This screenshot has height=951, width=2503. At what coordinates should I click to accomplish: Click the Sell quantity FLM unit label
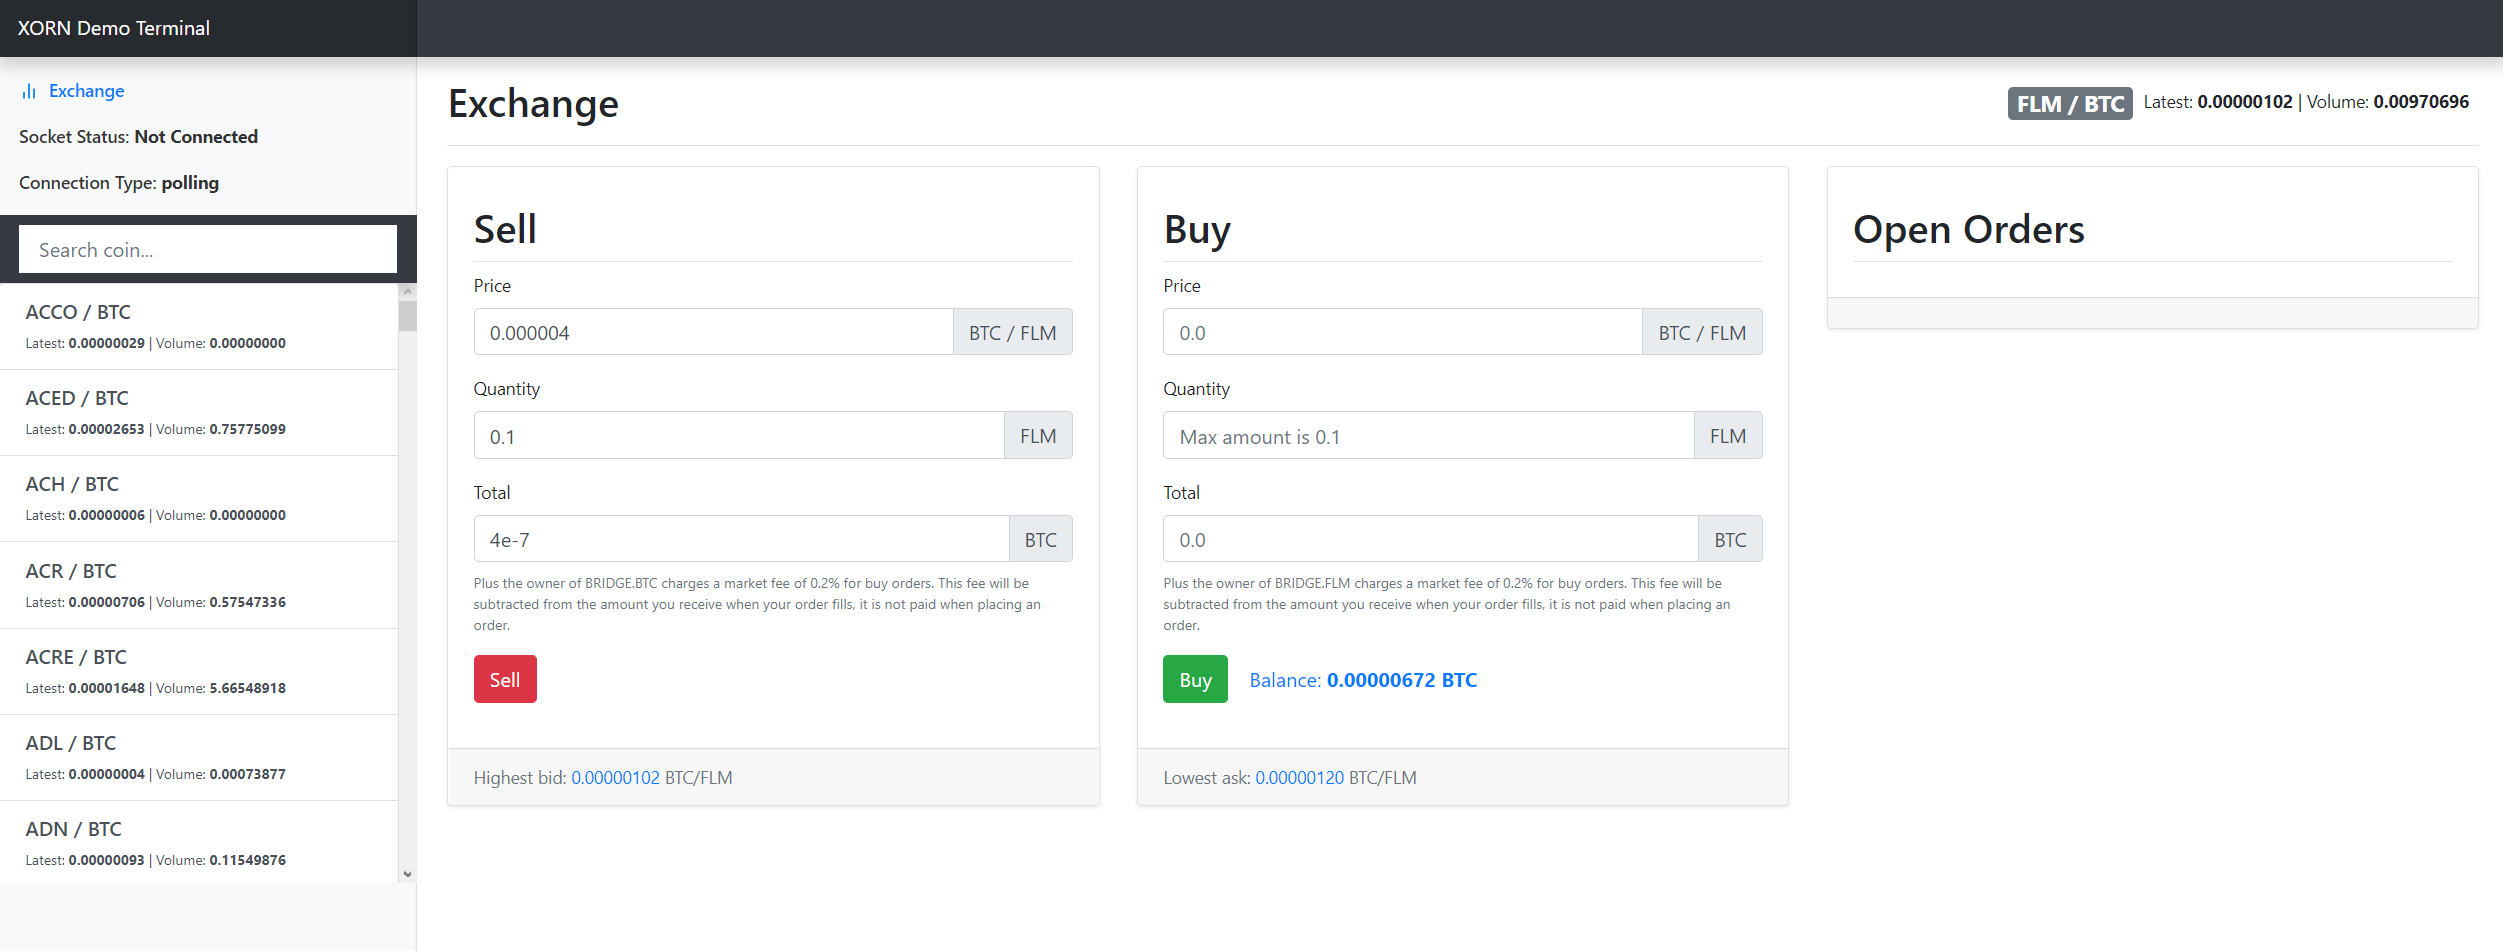[x=1038, y=436]
